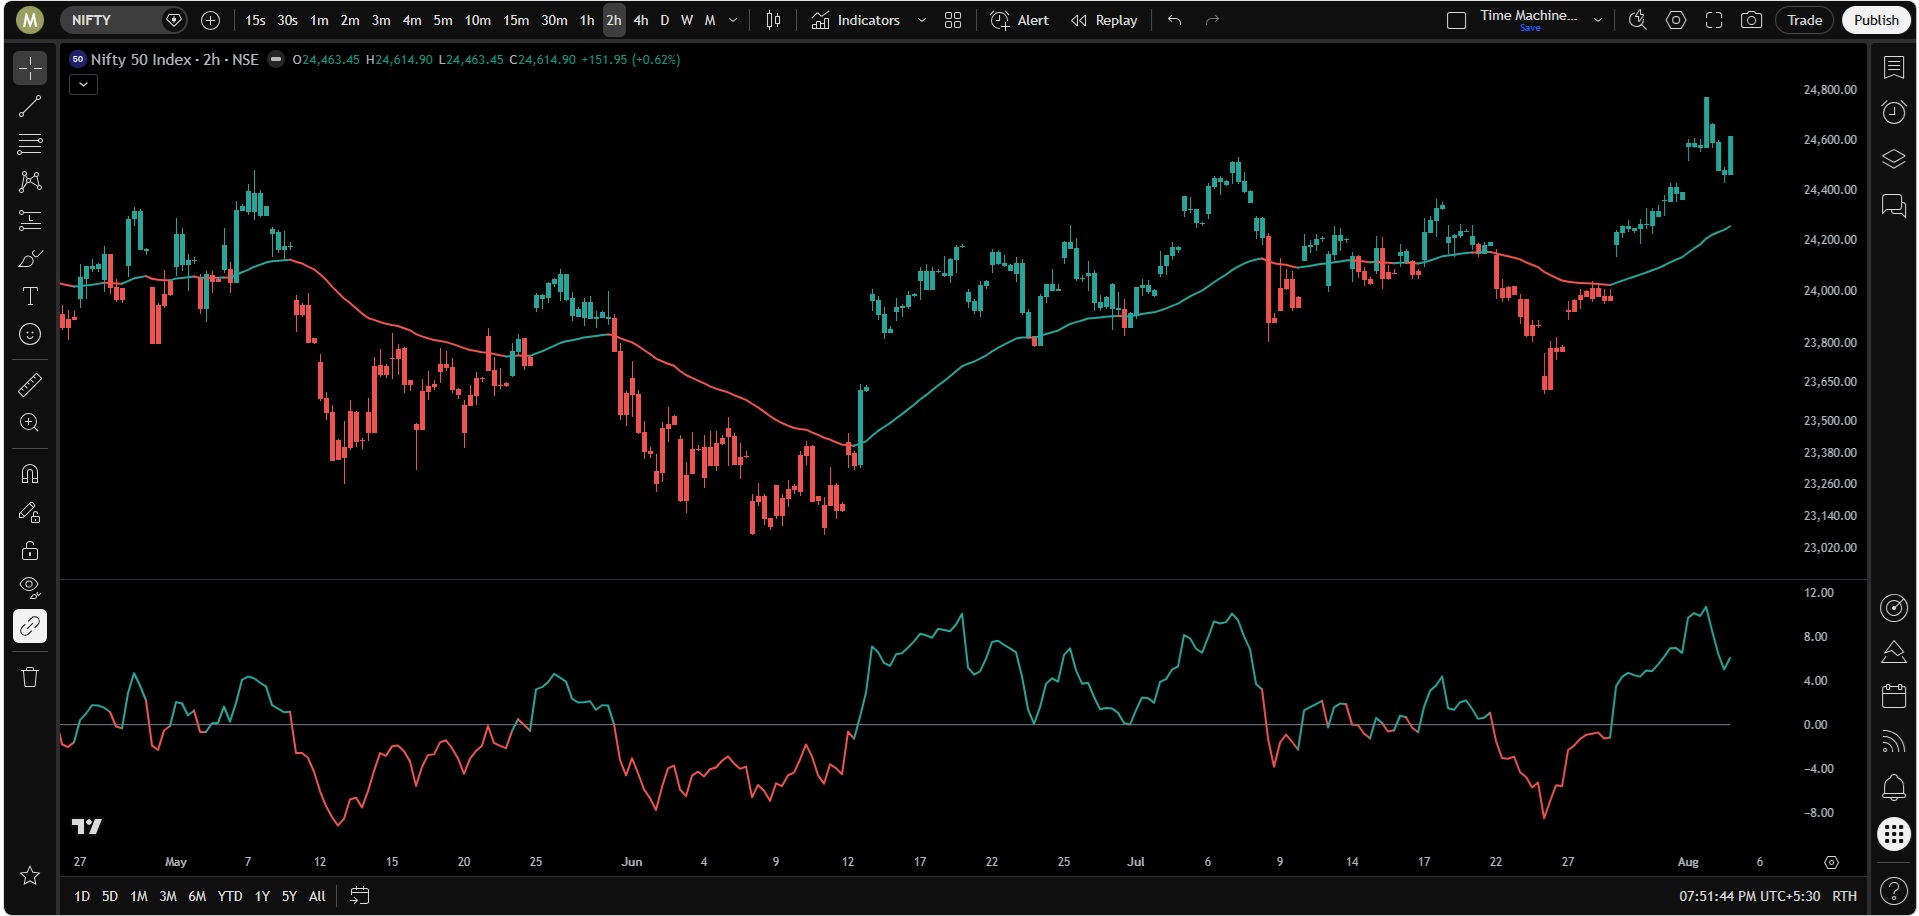Open the indicator templates grid icon

pyautogui.click(x=953, y=20)
